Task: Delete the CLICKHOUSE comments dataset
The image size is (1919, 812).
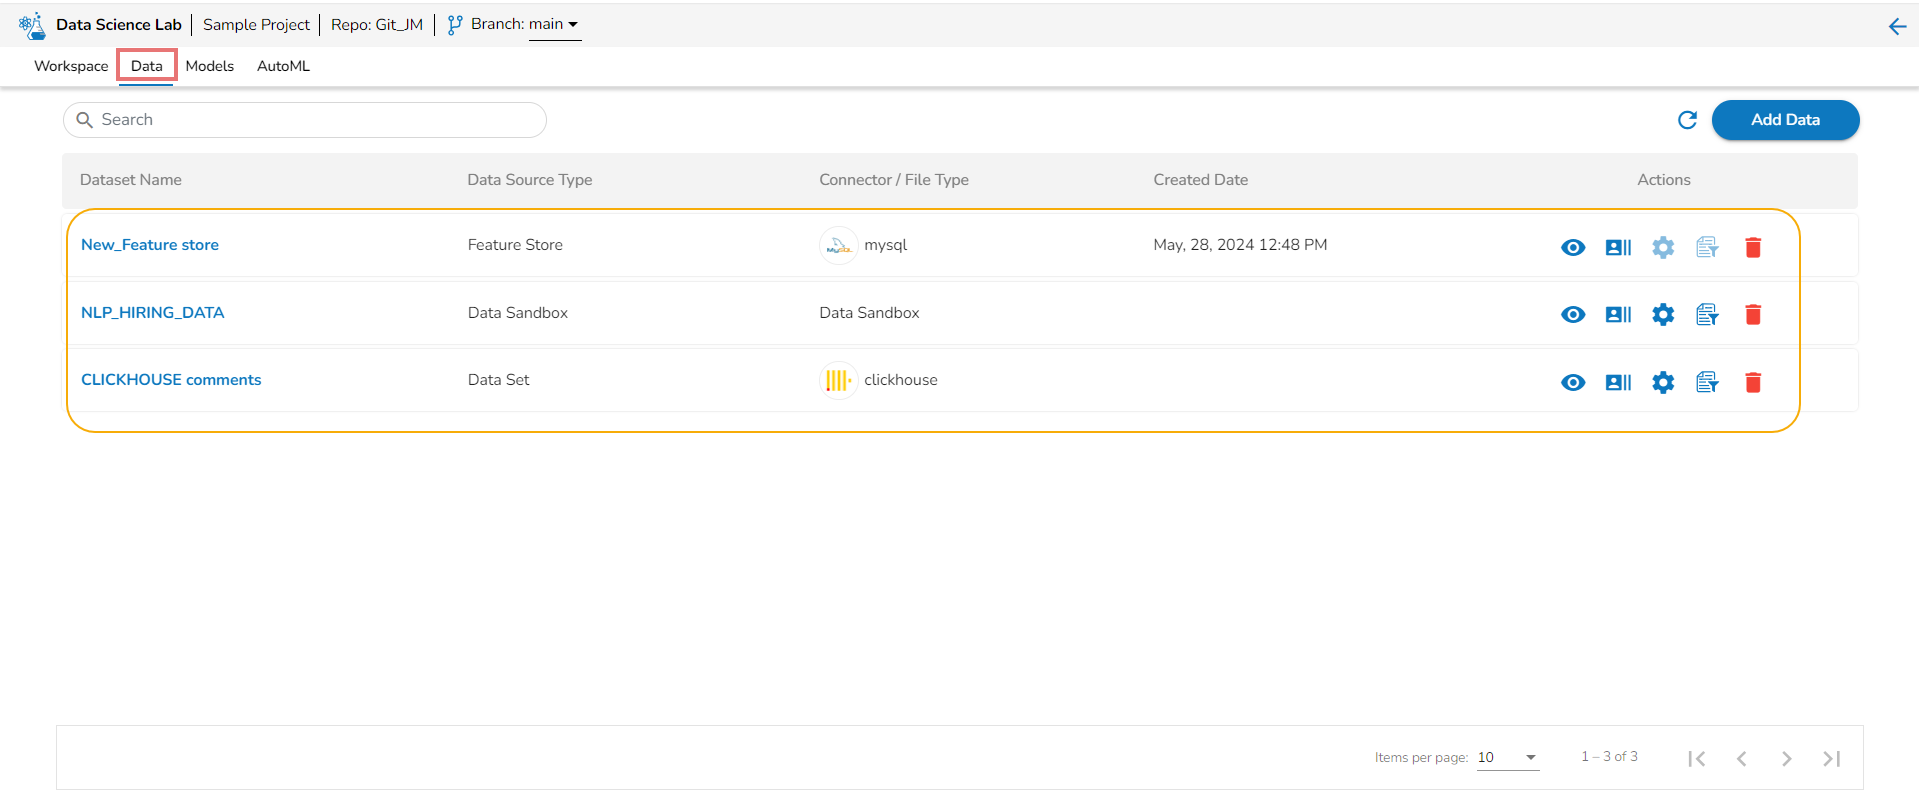Action: click(x=1752, y=382)
